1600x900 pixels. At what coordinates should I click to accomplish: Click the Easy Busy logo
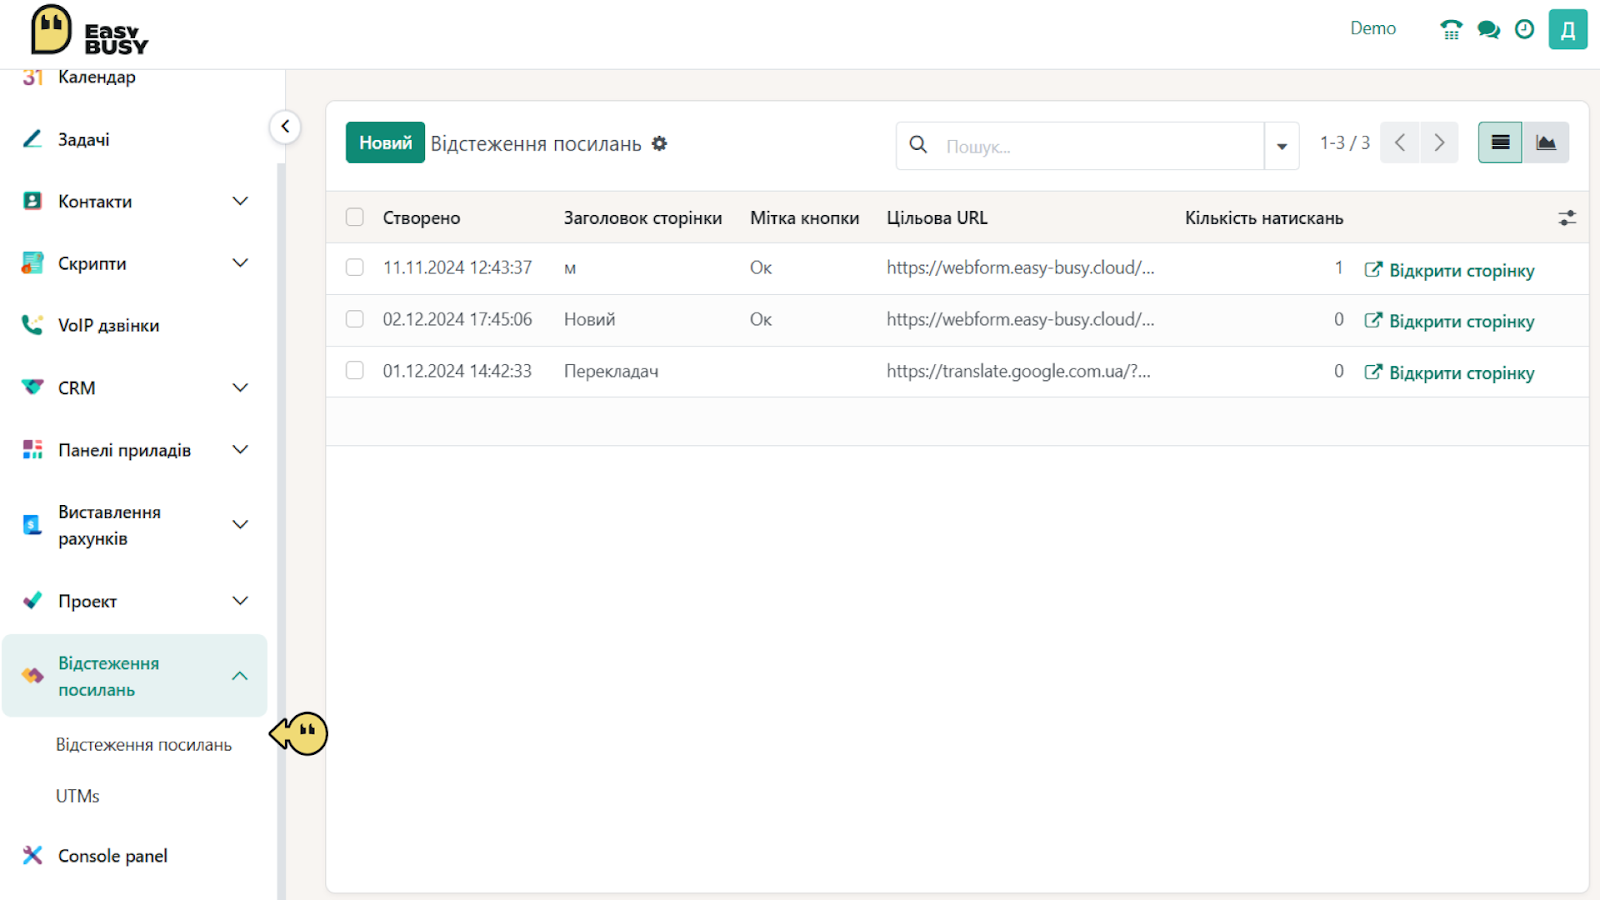pyautogui.click(x=89, y=31)
